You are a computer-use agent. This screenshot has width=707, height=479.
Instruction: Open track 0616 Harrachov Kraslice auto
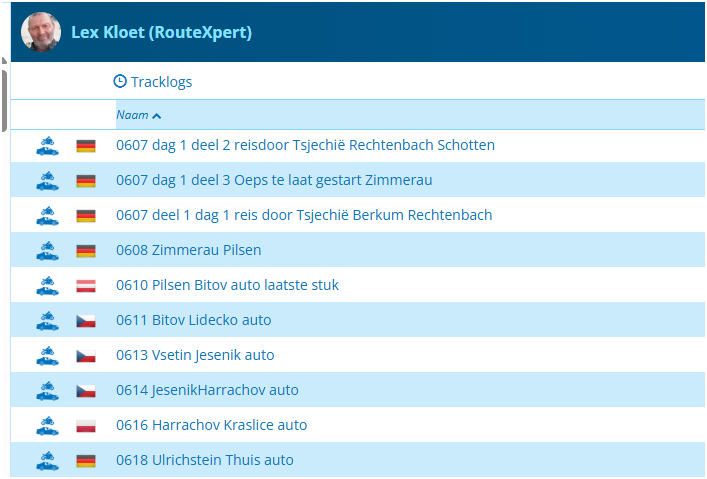211,425
